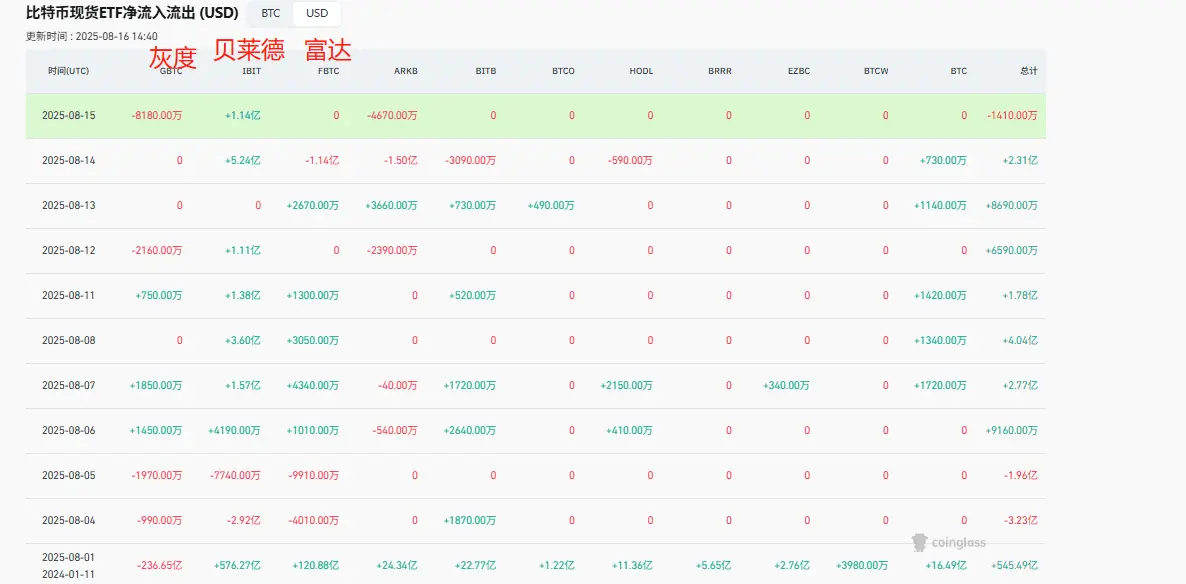The width and height of the screenshot is (1186, 584).
Task: Select the 2025-08-15 date cell
Action: point(67,116)
